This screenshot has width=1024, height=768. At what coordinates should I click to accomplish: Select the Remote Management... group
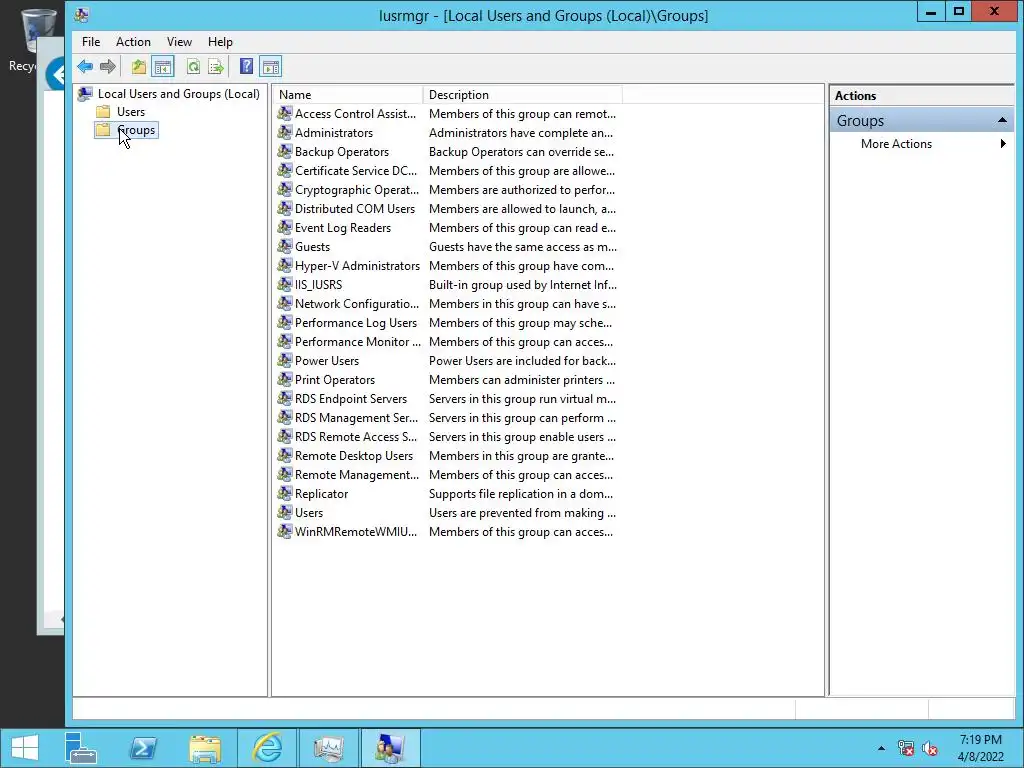coord(357,475)
